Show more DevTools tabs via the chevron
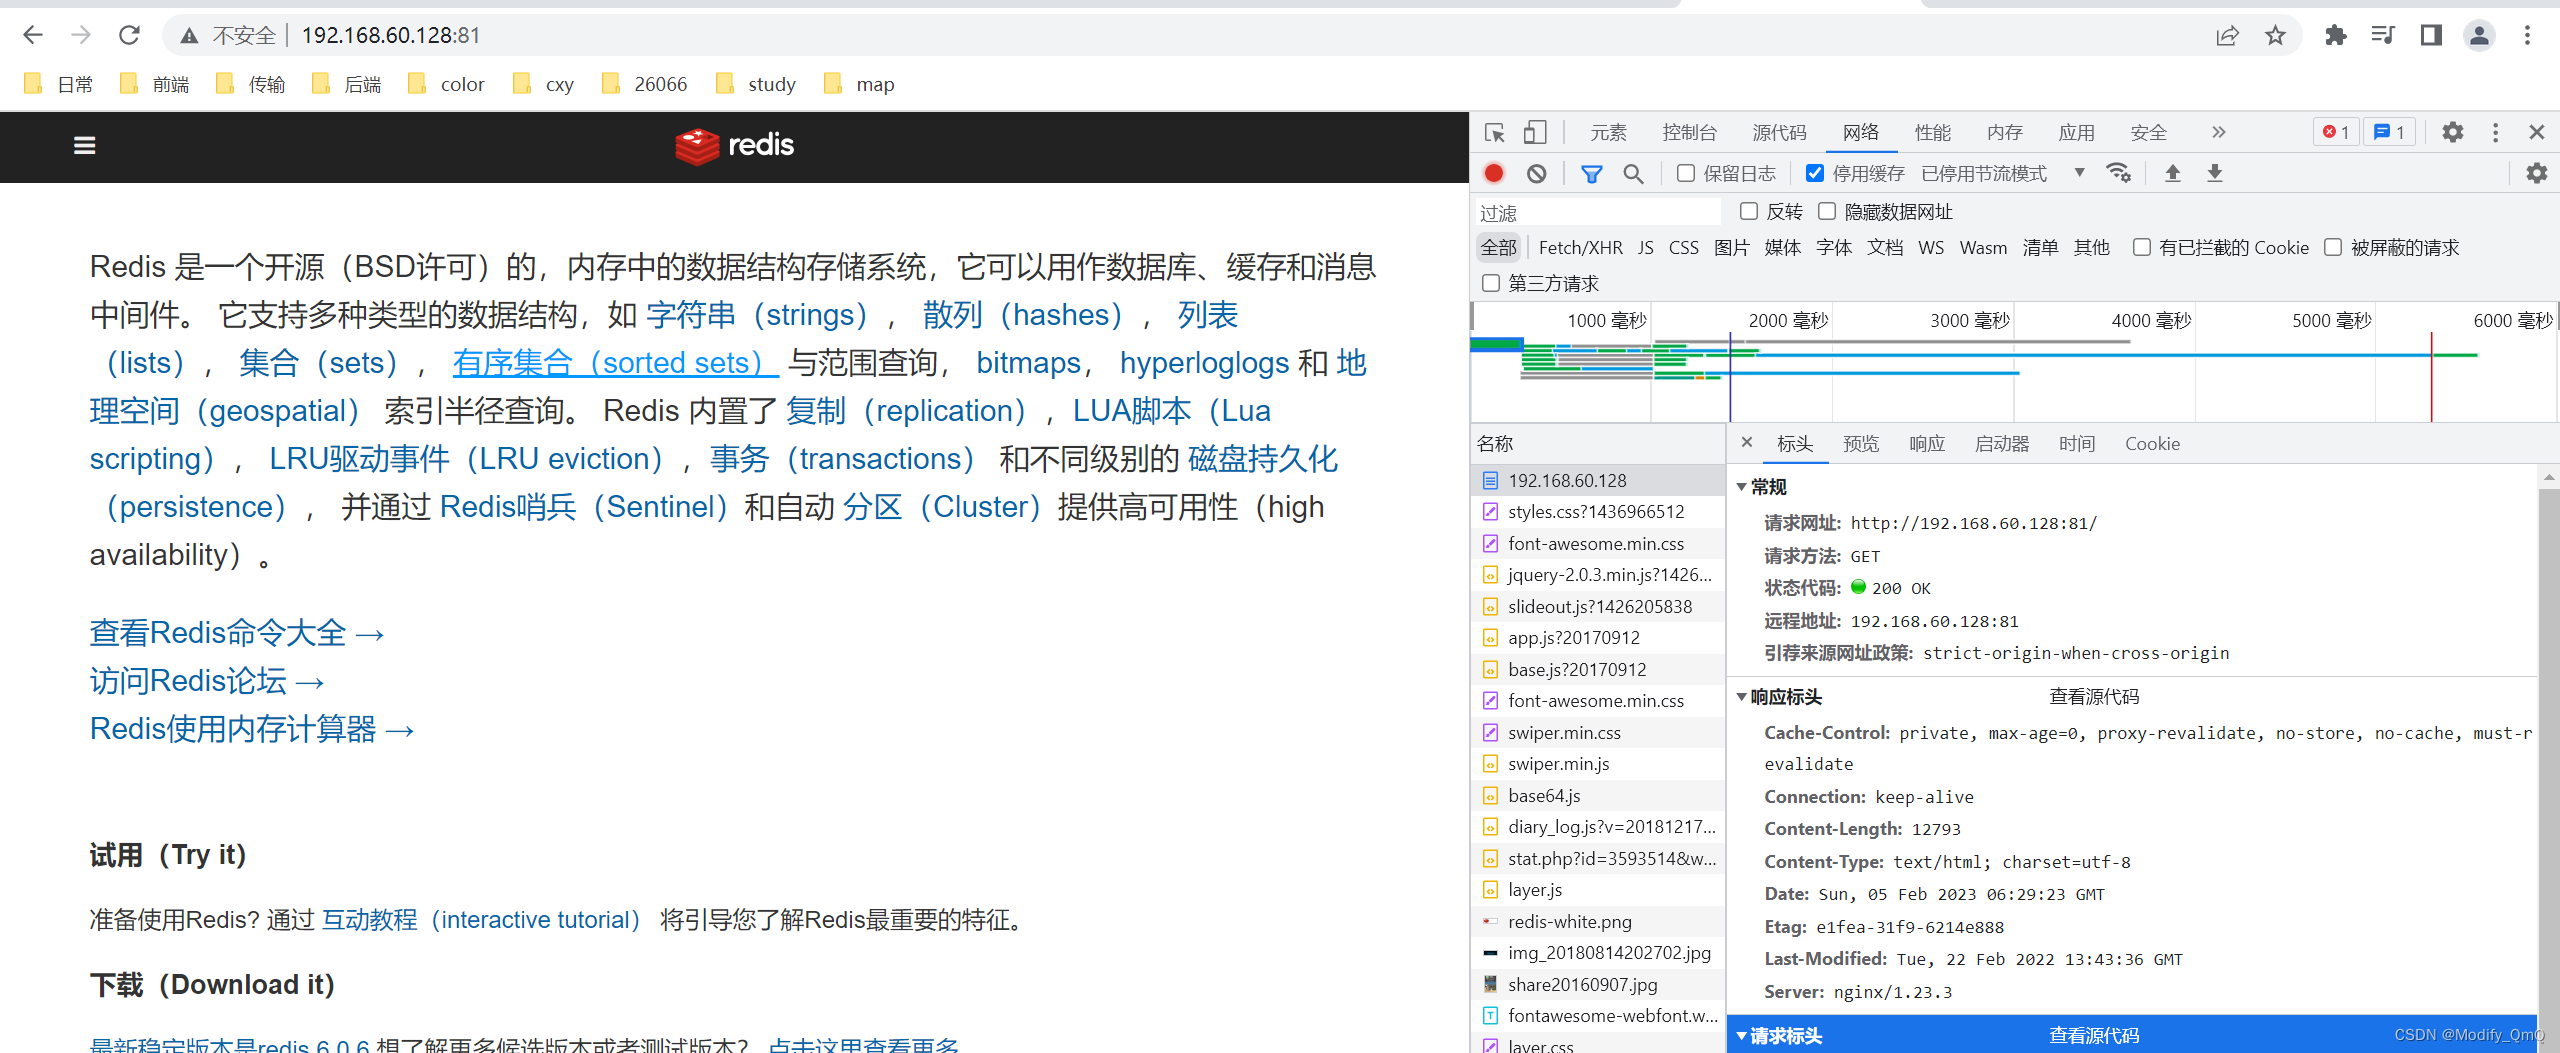2560x1053 pixels. [x=2219, y=132]
